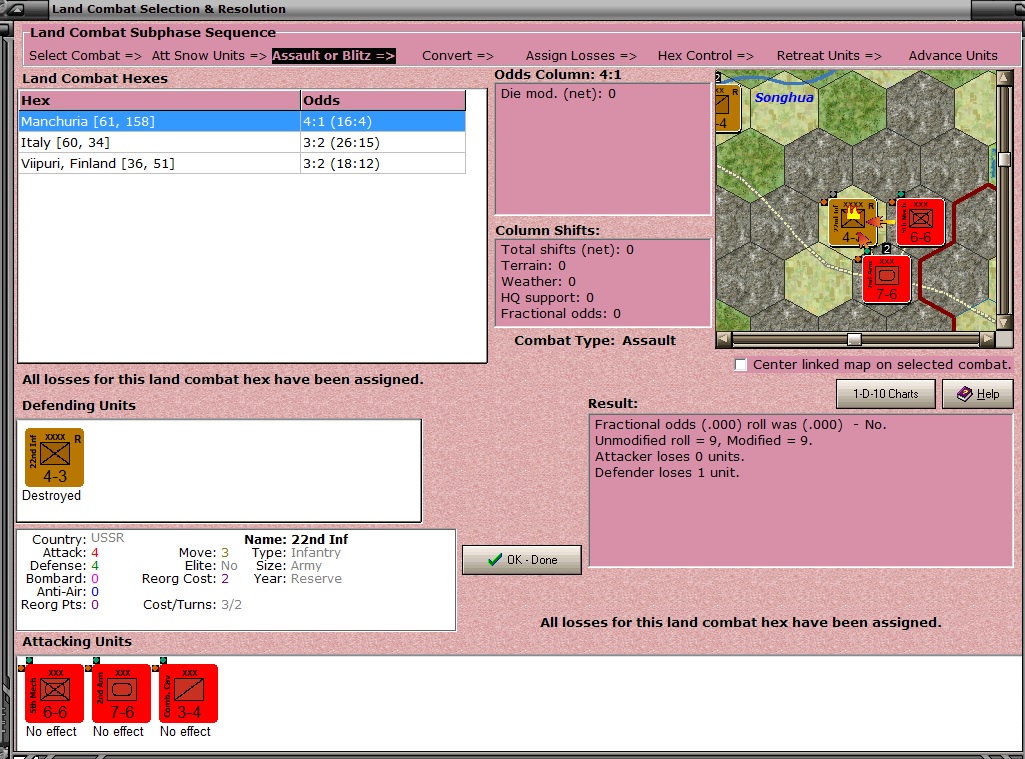This screenshot has height=759, width=1025.
Task: Click the map's scroll right arrow
Action: (987, 339)
